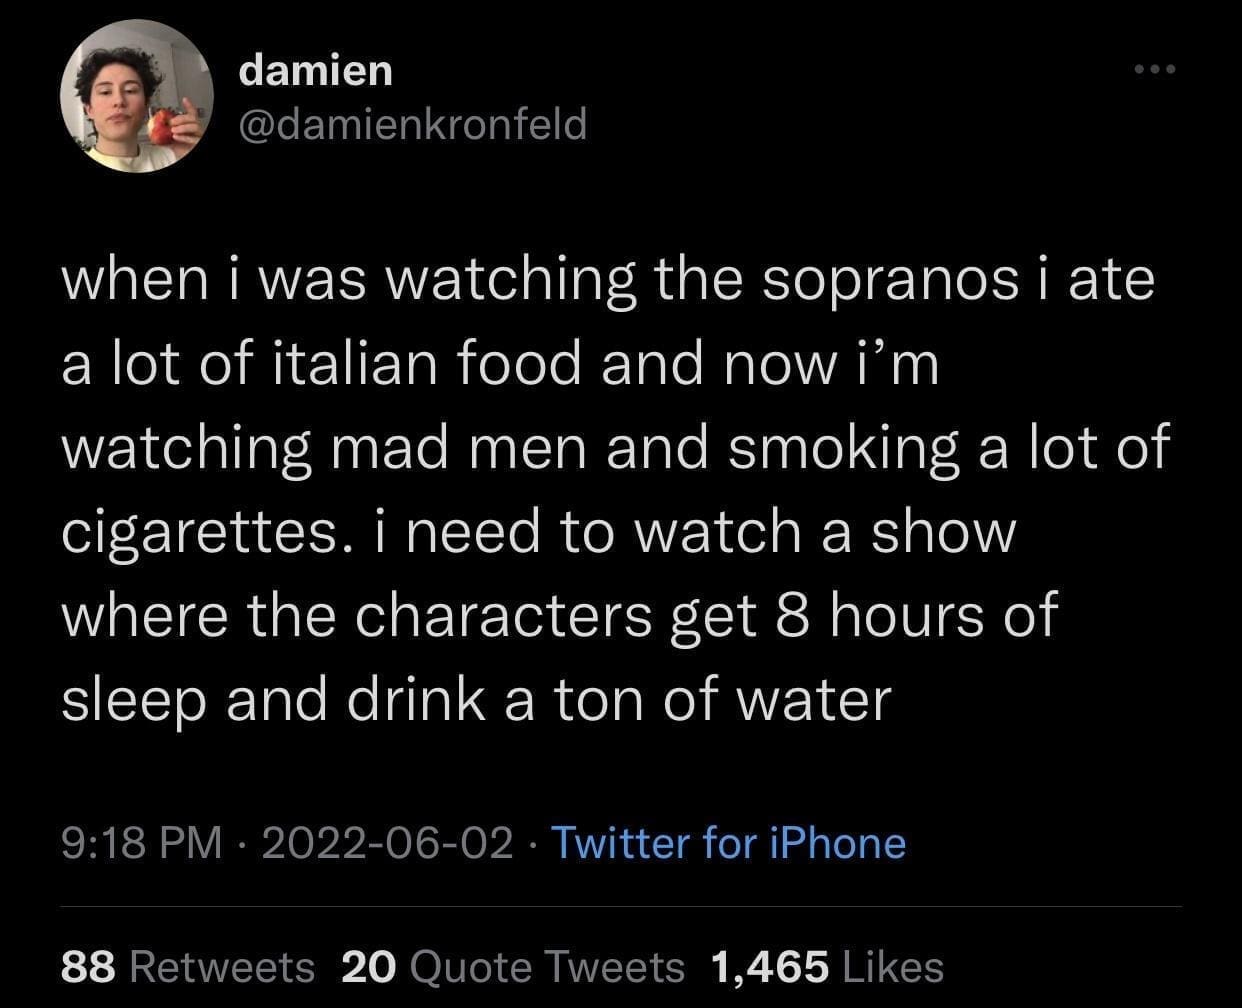Click the 9:18 PM timestamp

point(142,843)
